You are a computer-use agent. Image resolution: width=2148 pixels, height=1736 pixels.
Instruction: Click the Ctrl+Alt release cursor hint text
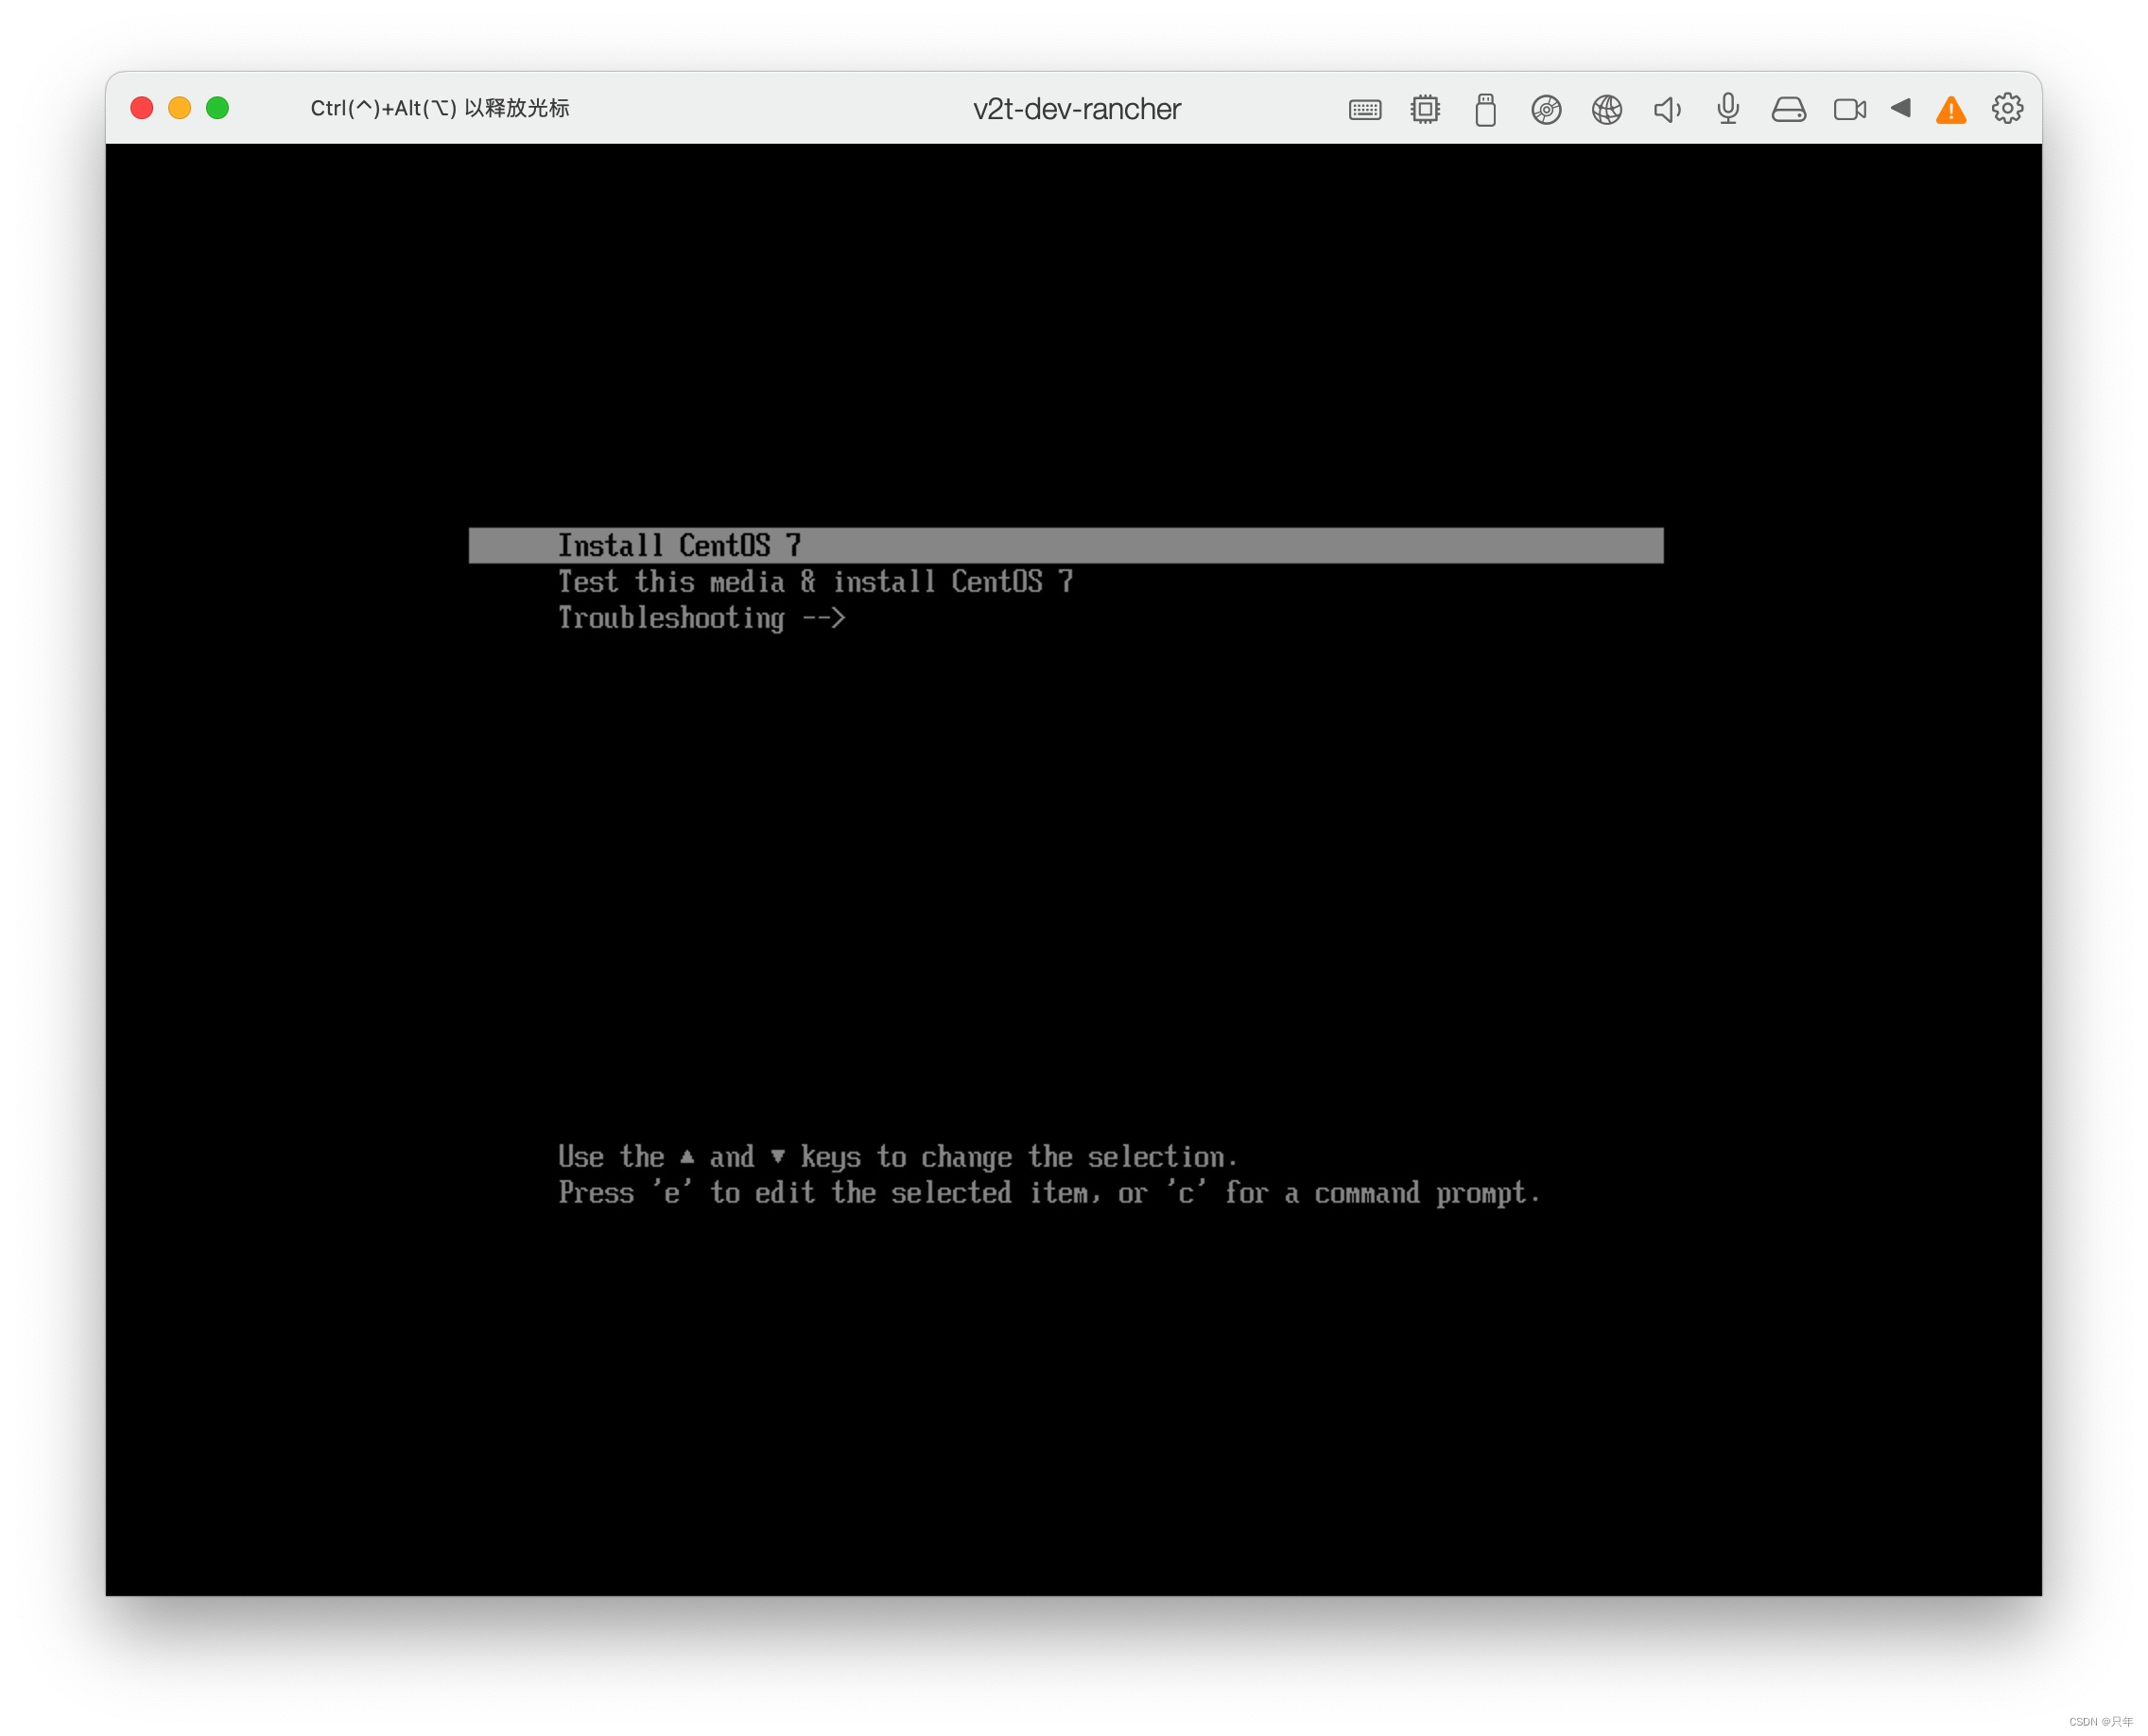point(440,108)
